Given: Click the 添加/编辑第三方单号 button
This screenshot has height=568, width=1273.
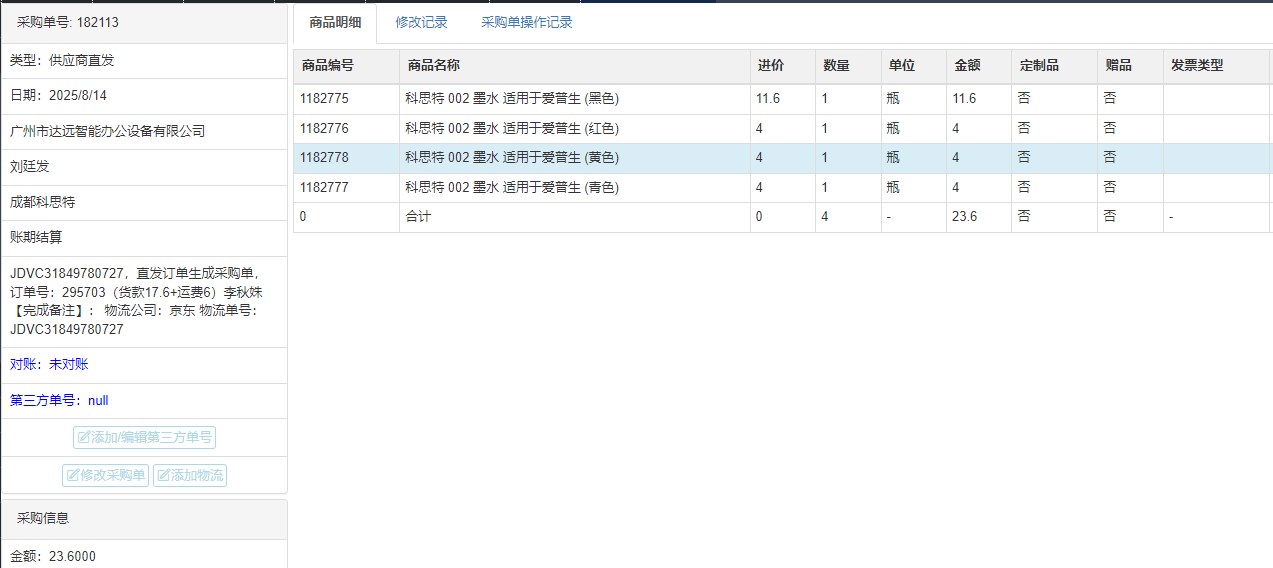Looking at the screenshot, I should click(144, 437).
